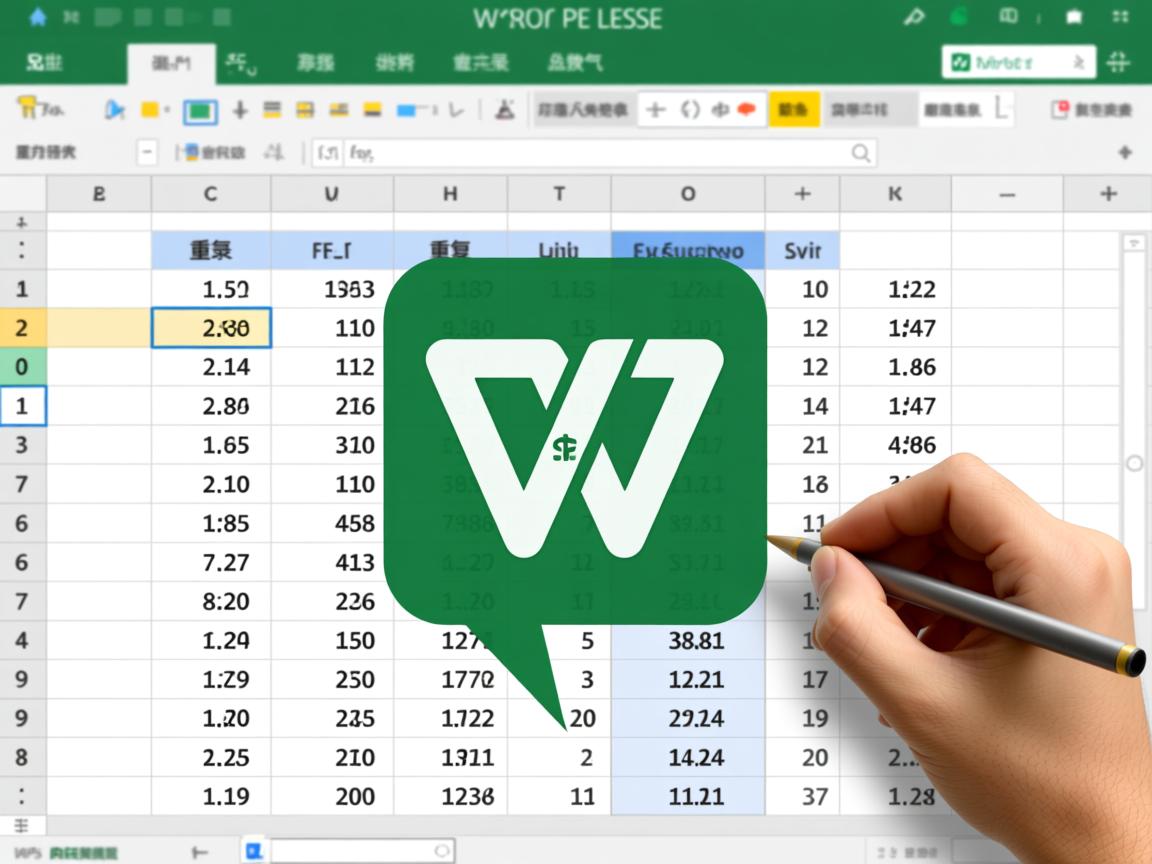Image resolution: width=1152 pixels, height=864 pixels.
Task: Toggle the highlighted yellow formatting button in the toolbar
Action: tap(793, 107)
